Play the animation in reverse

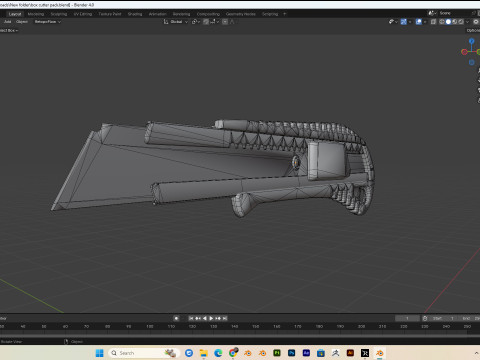click(x=205, y=318)
